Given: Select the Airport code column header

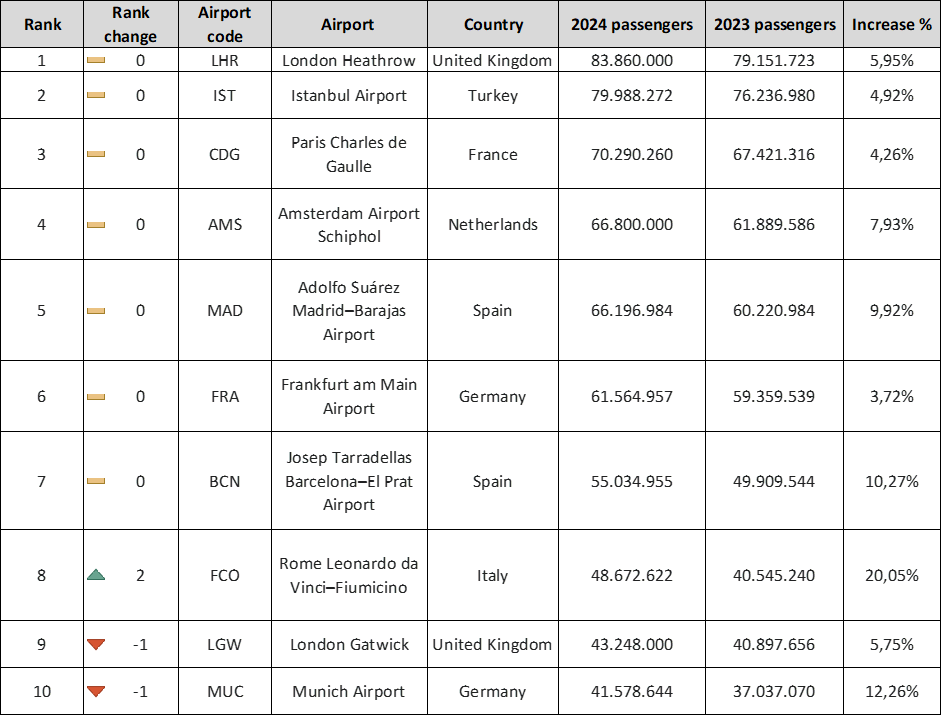Looking at the screenshot, I should click(225, 25).
